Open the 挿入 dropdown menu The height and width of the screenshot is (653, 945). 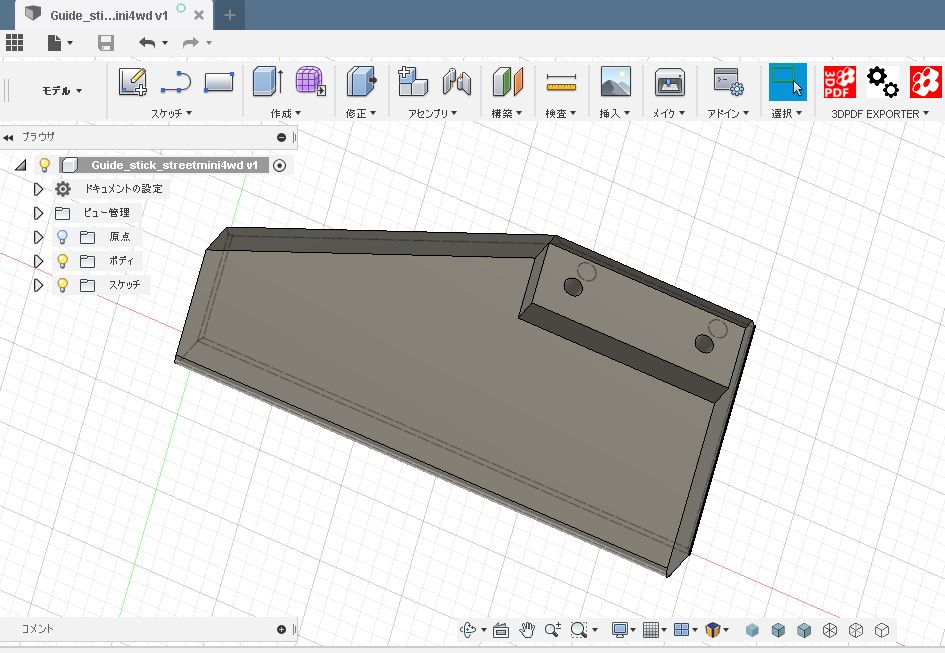pyautogui.click(x=614, y=113)
